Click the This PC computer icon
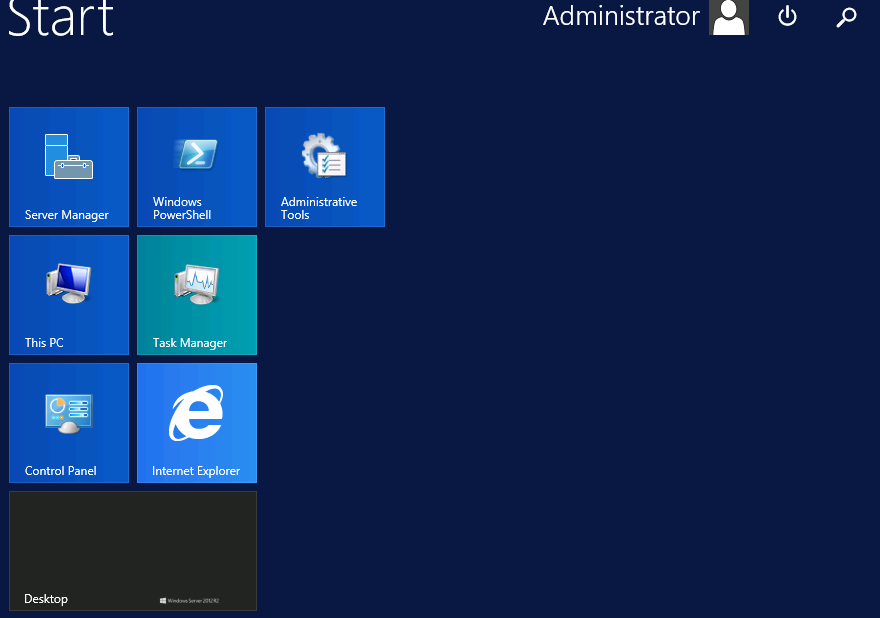880x618 pixels. (69, 283)
